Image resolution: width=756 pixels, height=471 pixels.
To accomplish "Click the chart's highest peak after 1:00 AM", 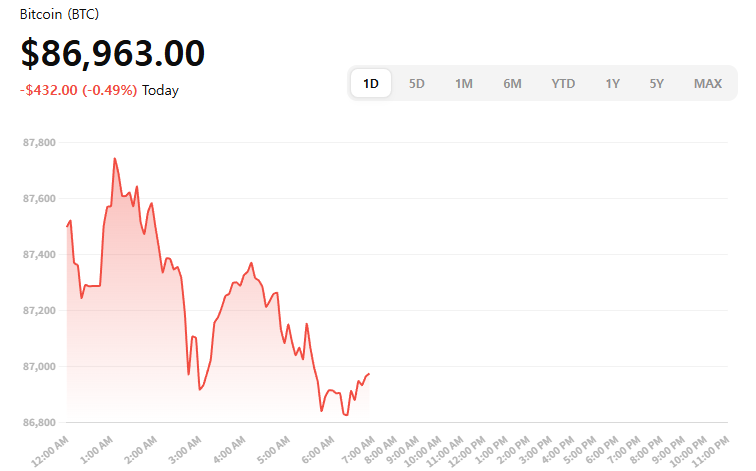I will tap(115, 158).
